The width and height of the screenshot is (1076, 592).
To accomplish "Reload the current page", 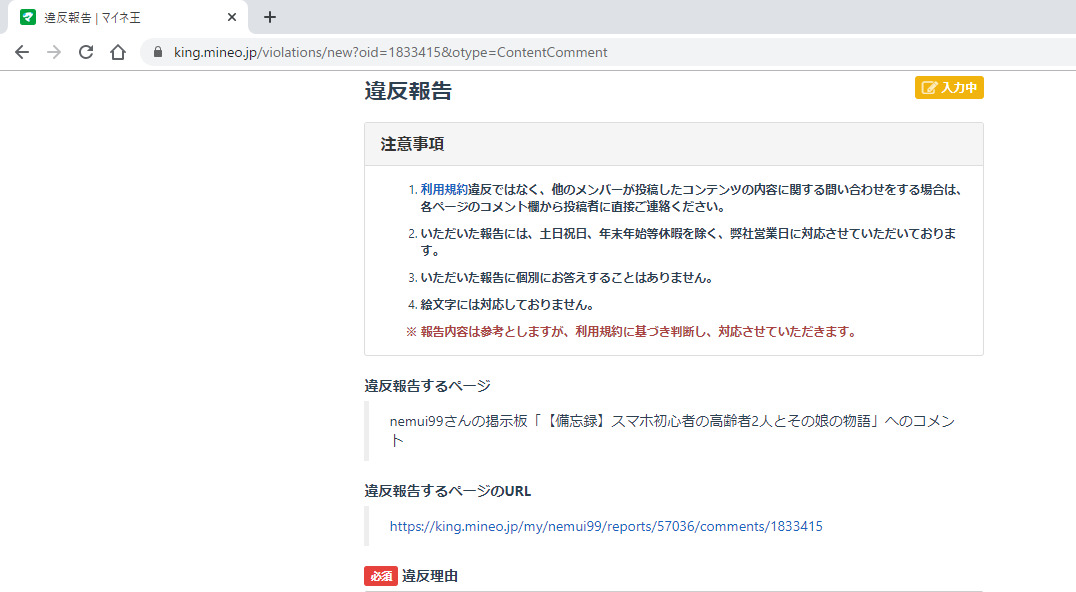I will pyautogui.click(x=86, y=52).
